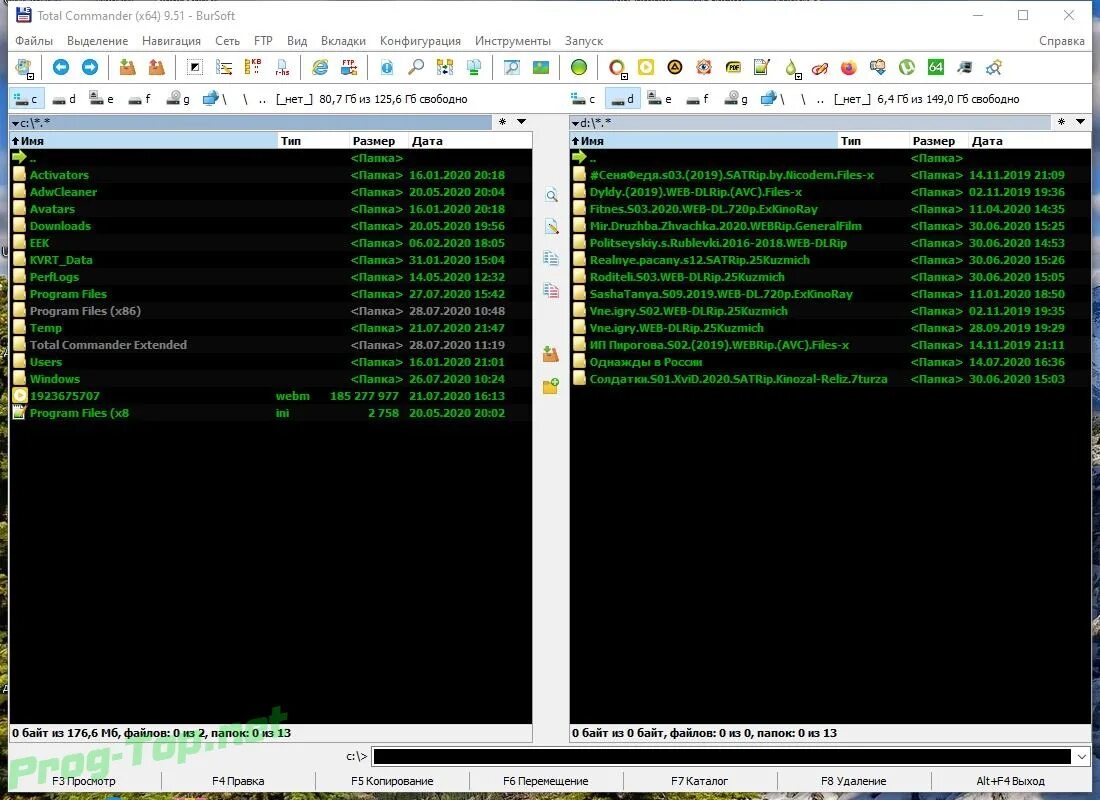Open left panel directory history dropdown arrow
Viewport: 1100px width, 800px height.
(522, 122)
